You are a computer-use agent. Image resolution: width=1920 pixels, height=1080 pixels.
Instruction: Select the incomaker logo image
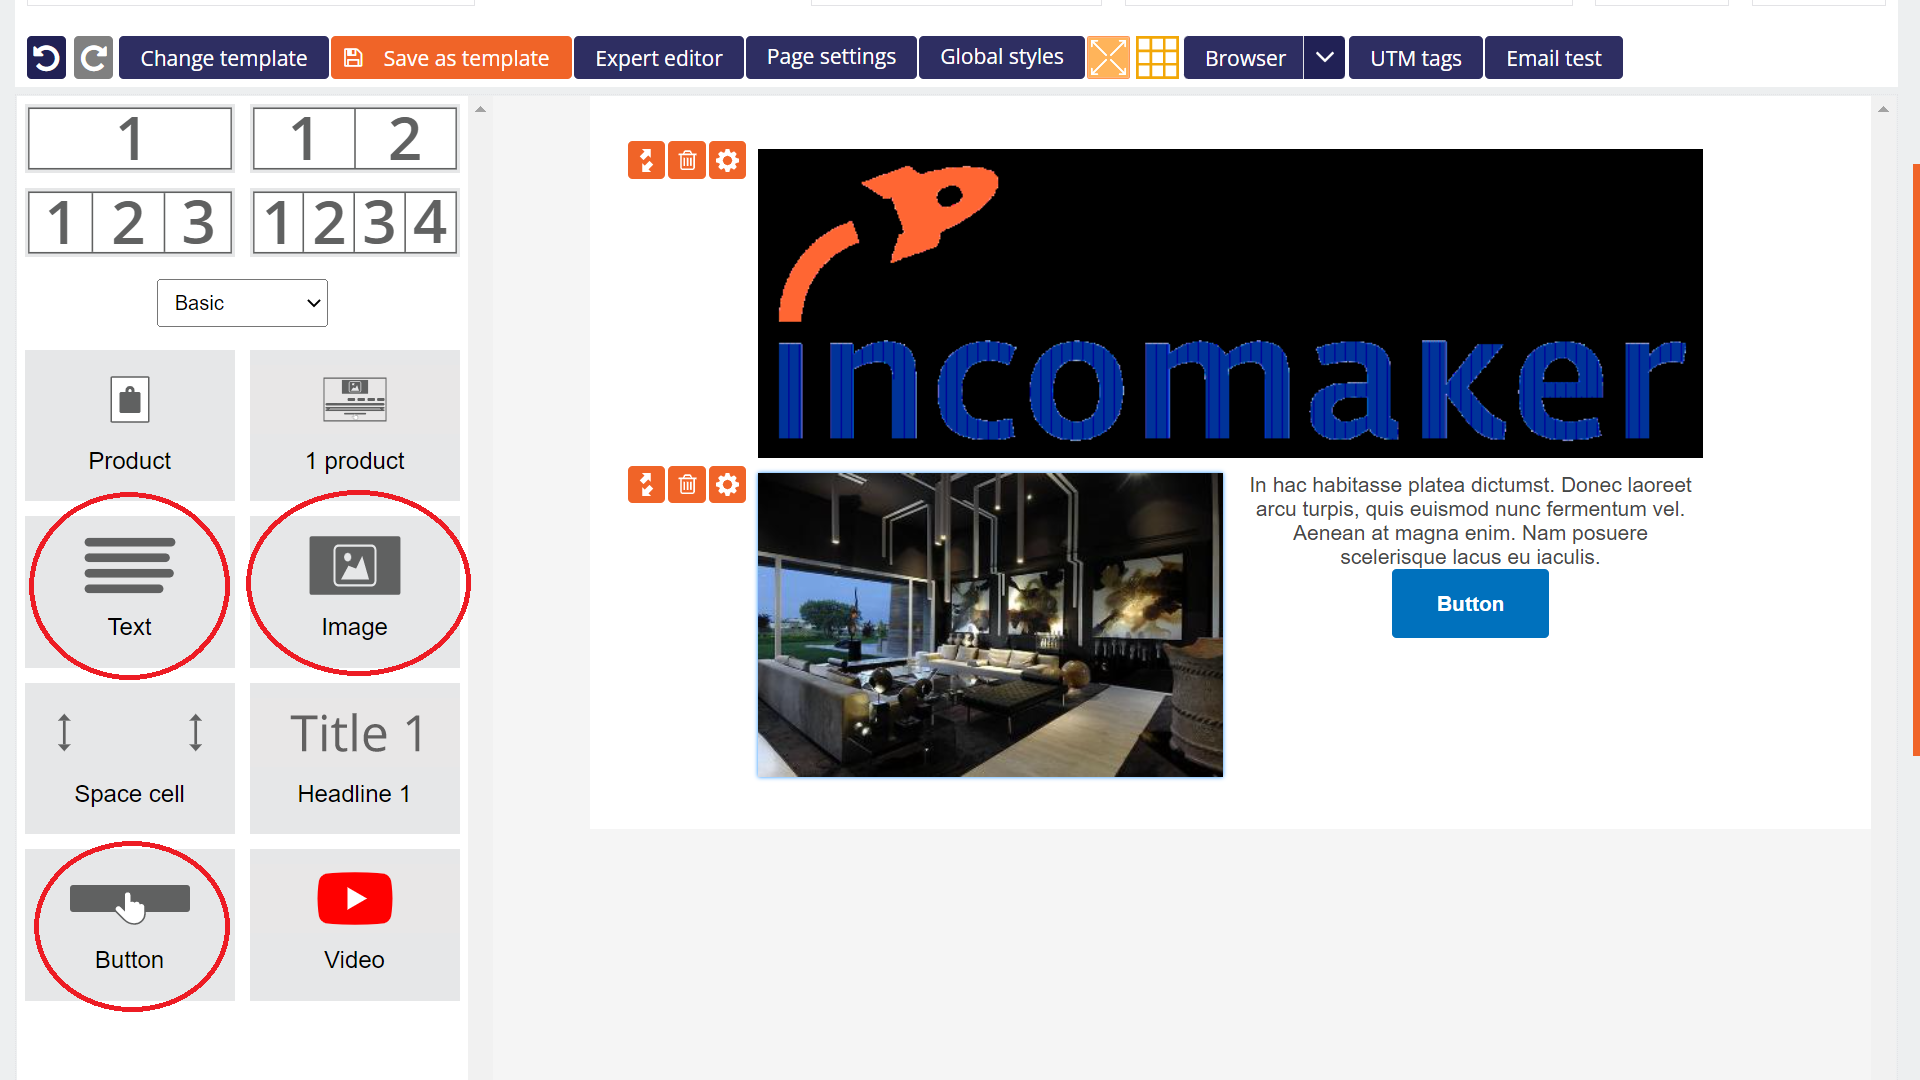[x=1230, y=303]
